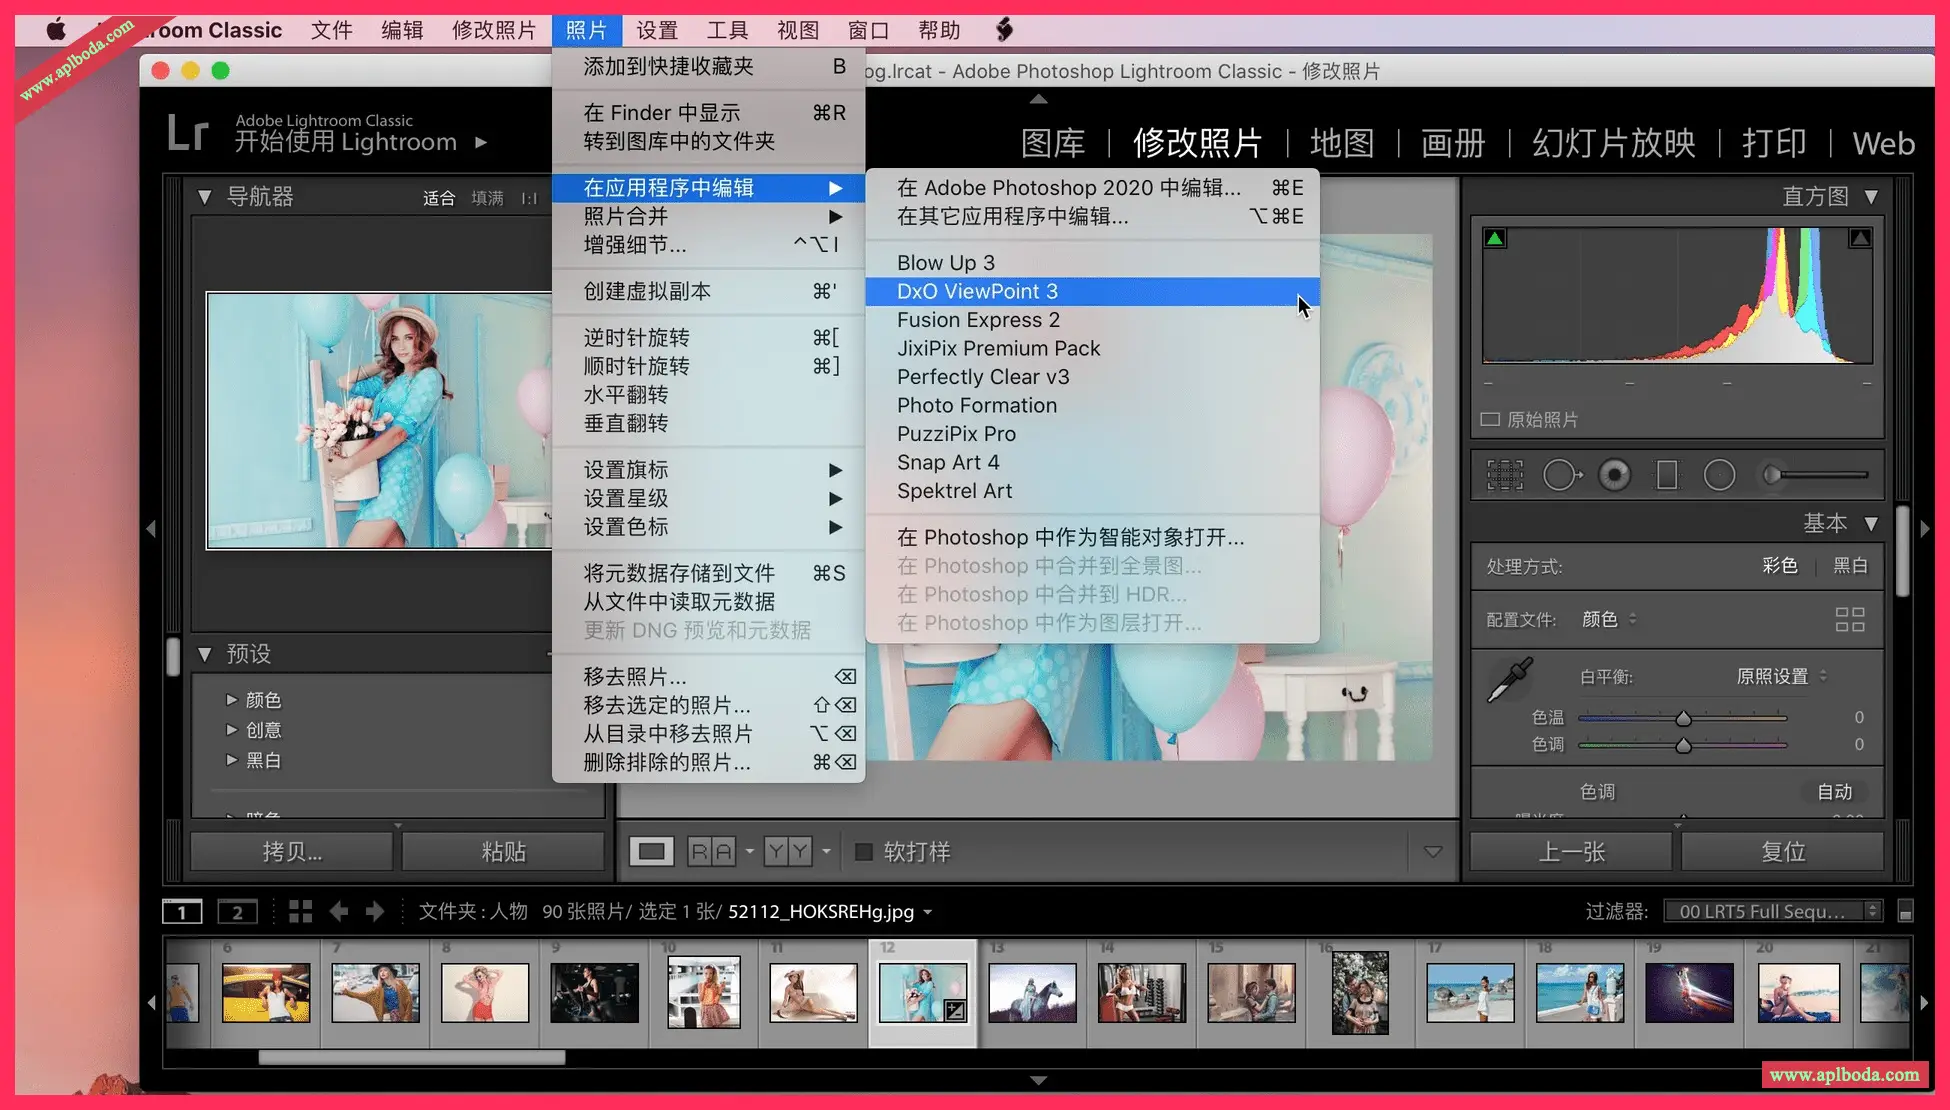The height and width of the screenshot is (1110, 1950).
Task: Choose DxO ViewPoint 3 from submenu
Action: pyautogui.click(x=976, y=291)
